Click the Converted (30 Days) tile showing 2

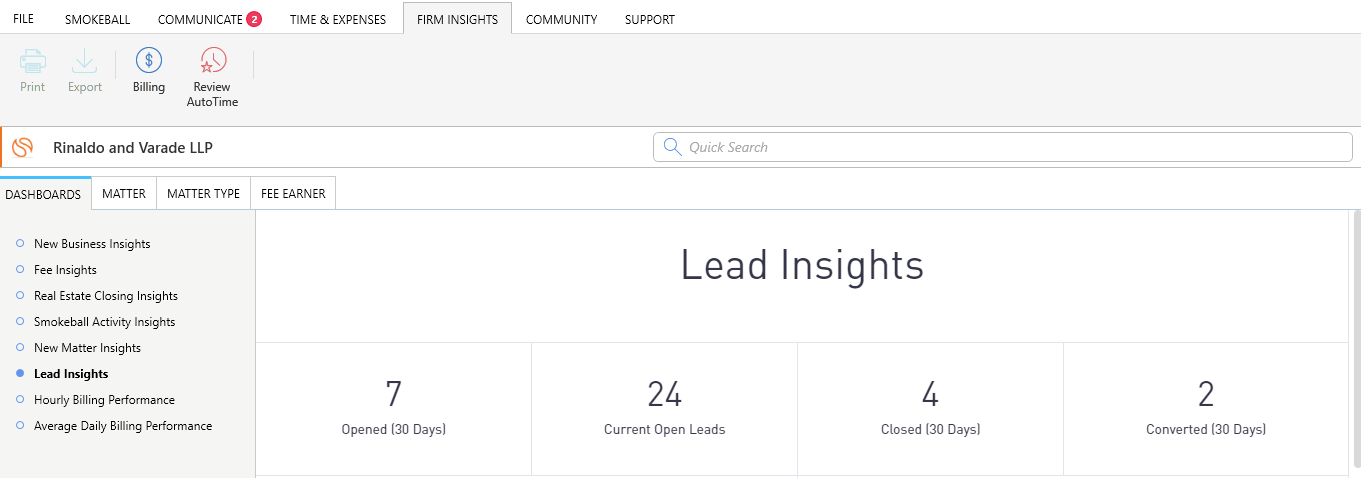(x=1206, y=409)
